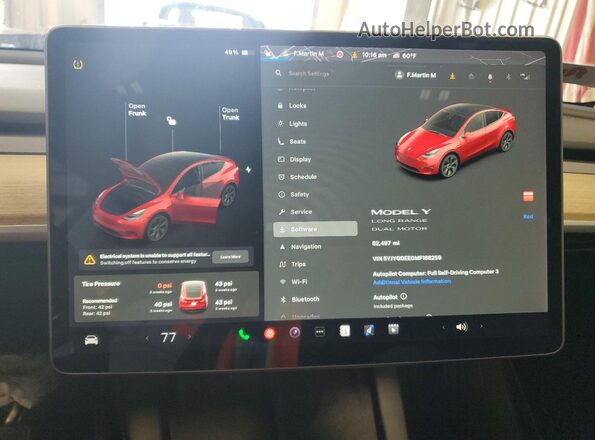The height and width of the screenshot is (440, 595).
Task: Open the app launcher three-dots icon
Action: click(x=320, y=332)
